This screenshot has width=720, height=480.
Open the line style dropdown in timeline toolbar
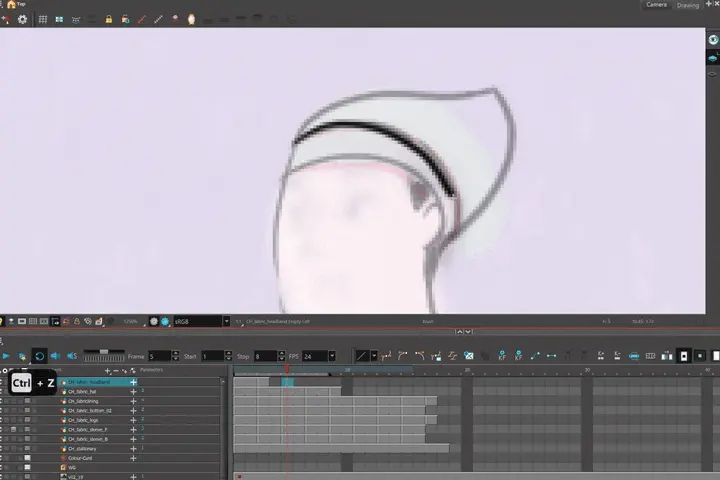click(374, 356)
